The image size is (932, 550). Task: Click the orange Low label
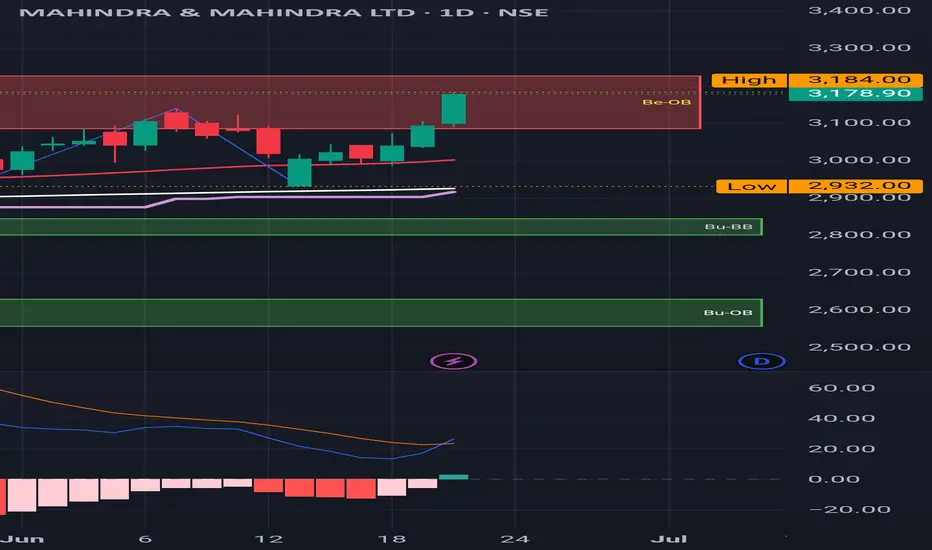tap(751, 186)
